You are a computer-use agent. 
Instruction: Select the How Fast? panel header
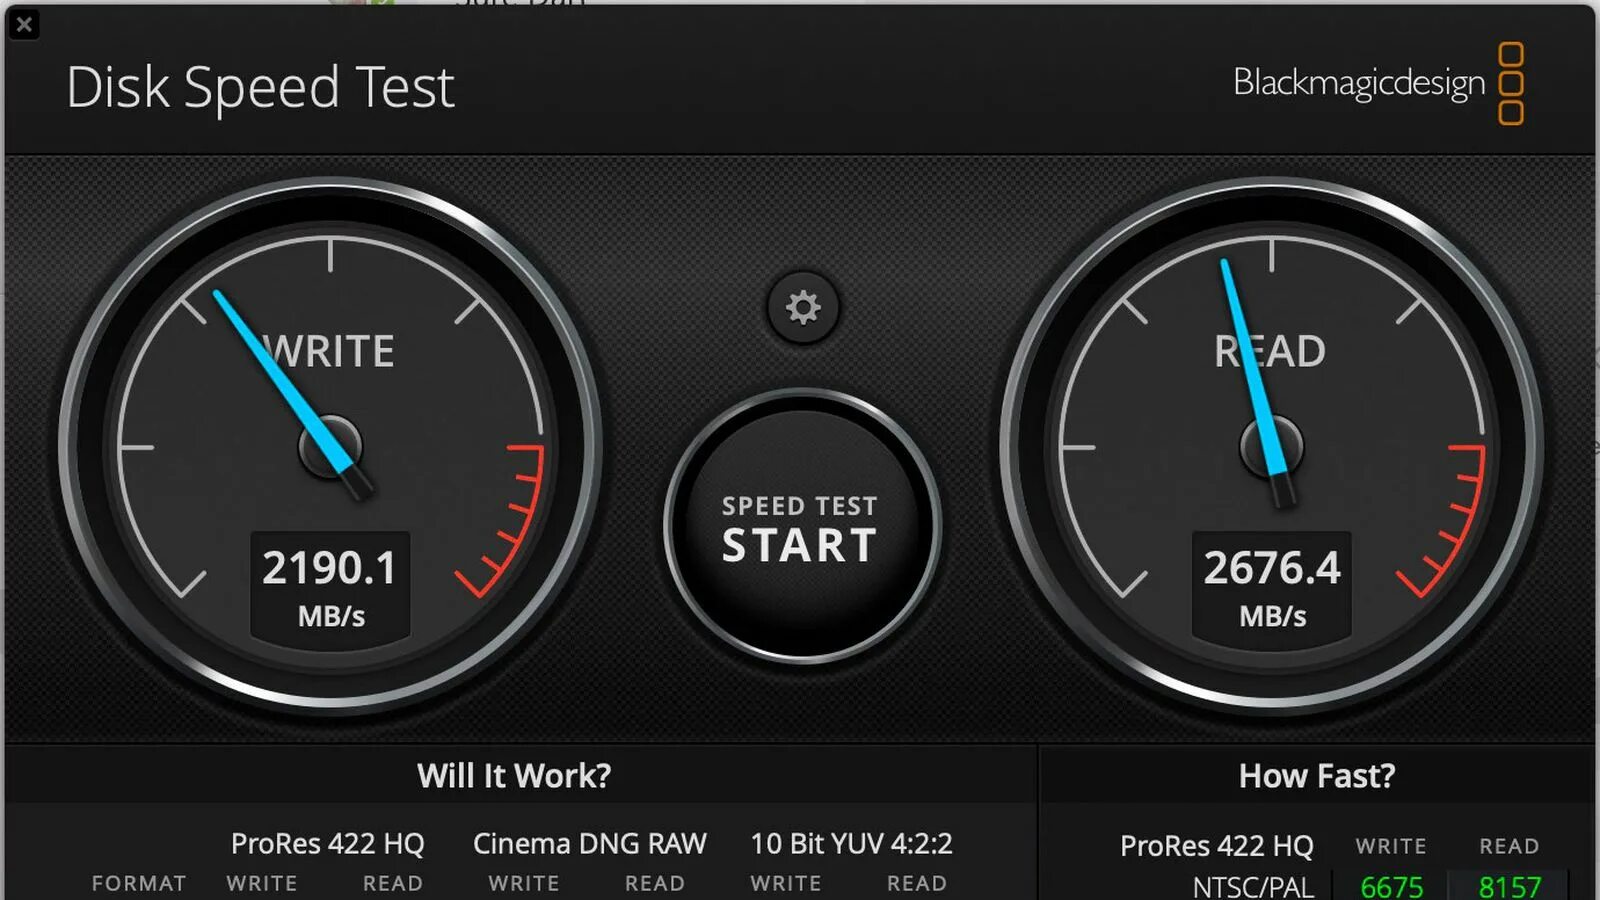tap(1317, 776)
